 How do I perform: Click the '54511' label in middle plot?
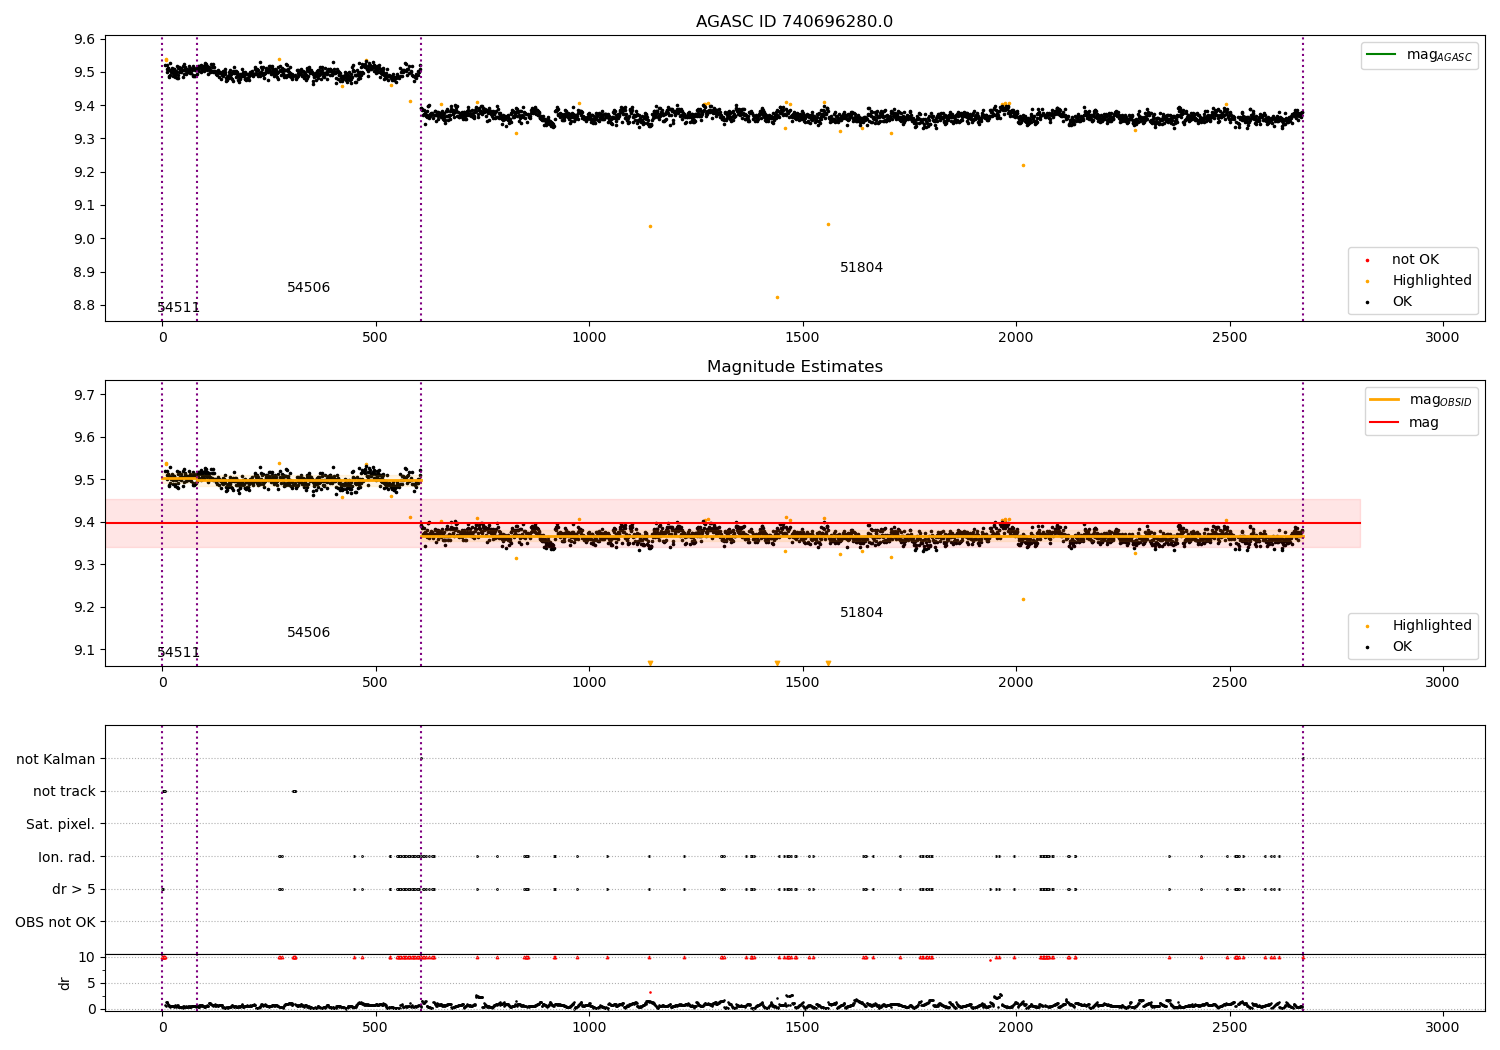click(178, 653)
